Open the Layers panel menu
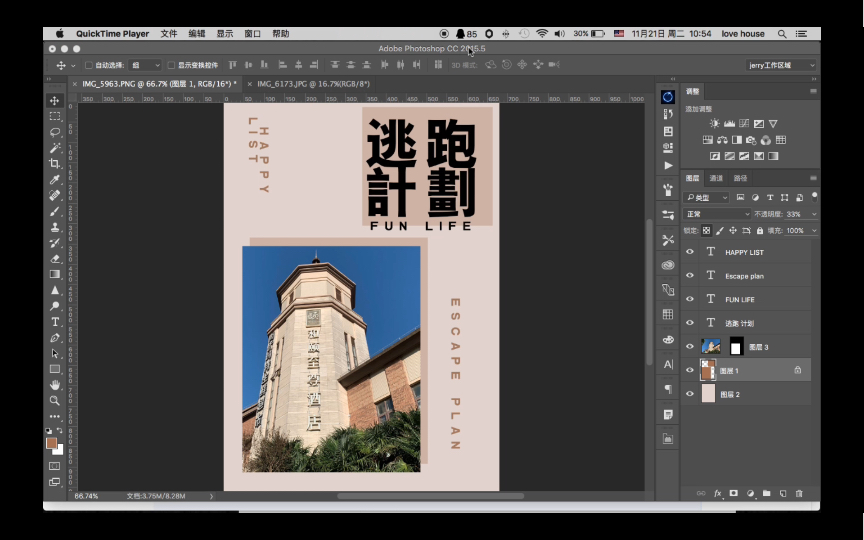The height and width of the screenshot is (540, 864). point(813,178)
